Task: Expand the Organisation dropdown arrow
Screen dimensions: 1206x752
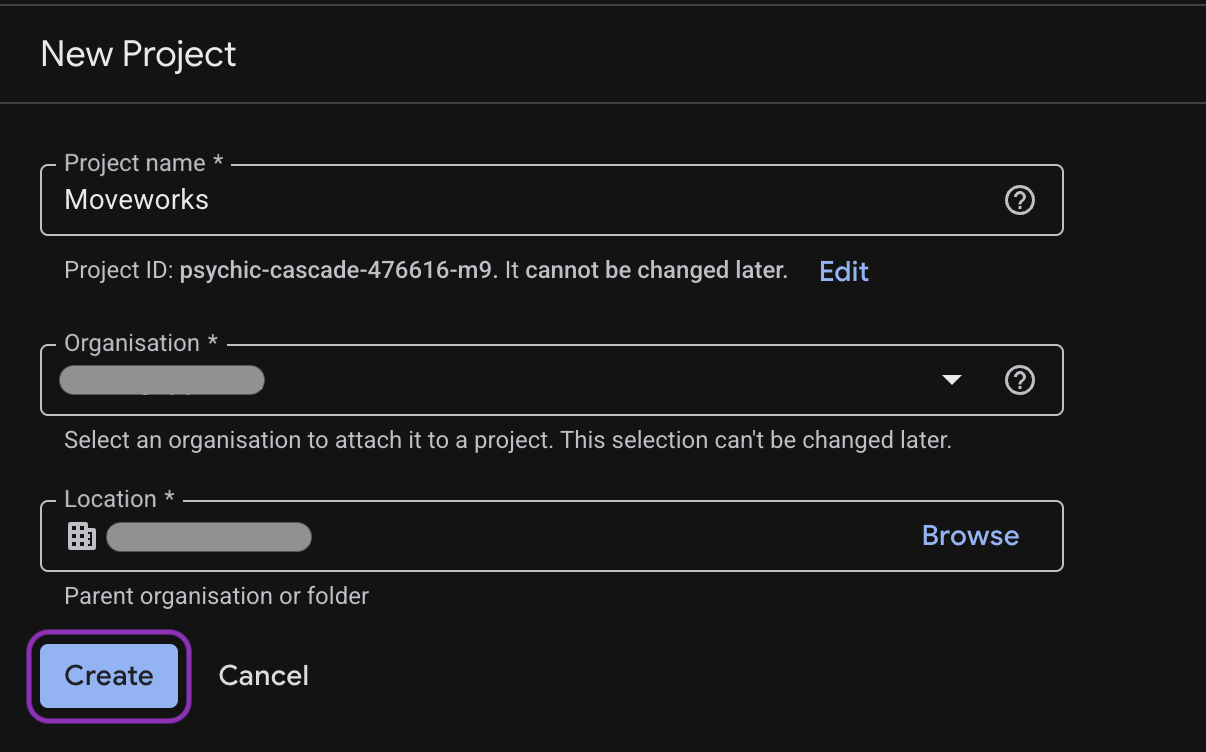Action: (952, 380)
